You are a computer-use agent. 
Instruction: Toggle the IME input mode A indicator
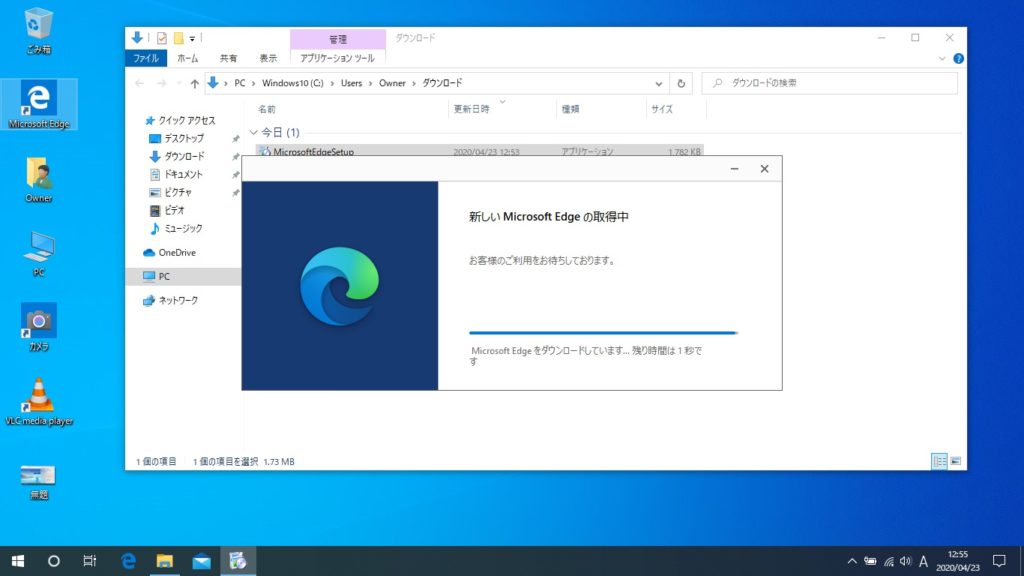coord(923,561)
